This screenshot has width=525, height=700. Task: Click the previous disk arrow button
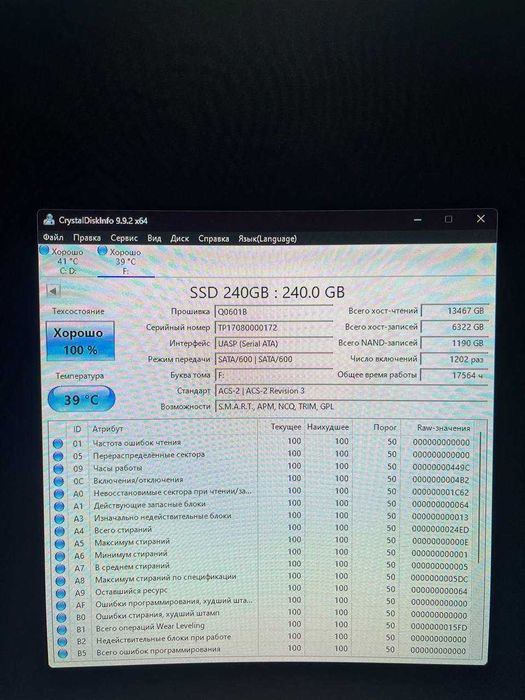[53, 291]
